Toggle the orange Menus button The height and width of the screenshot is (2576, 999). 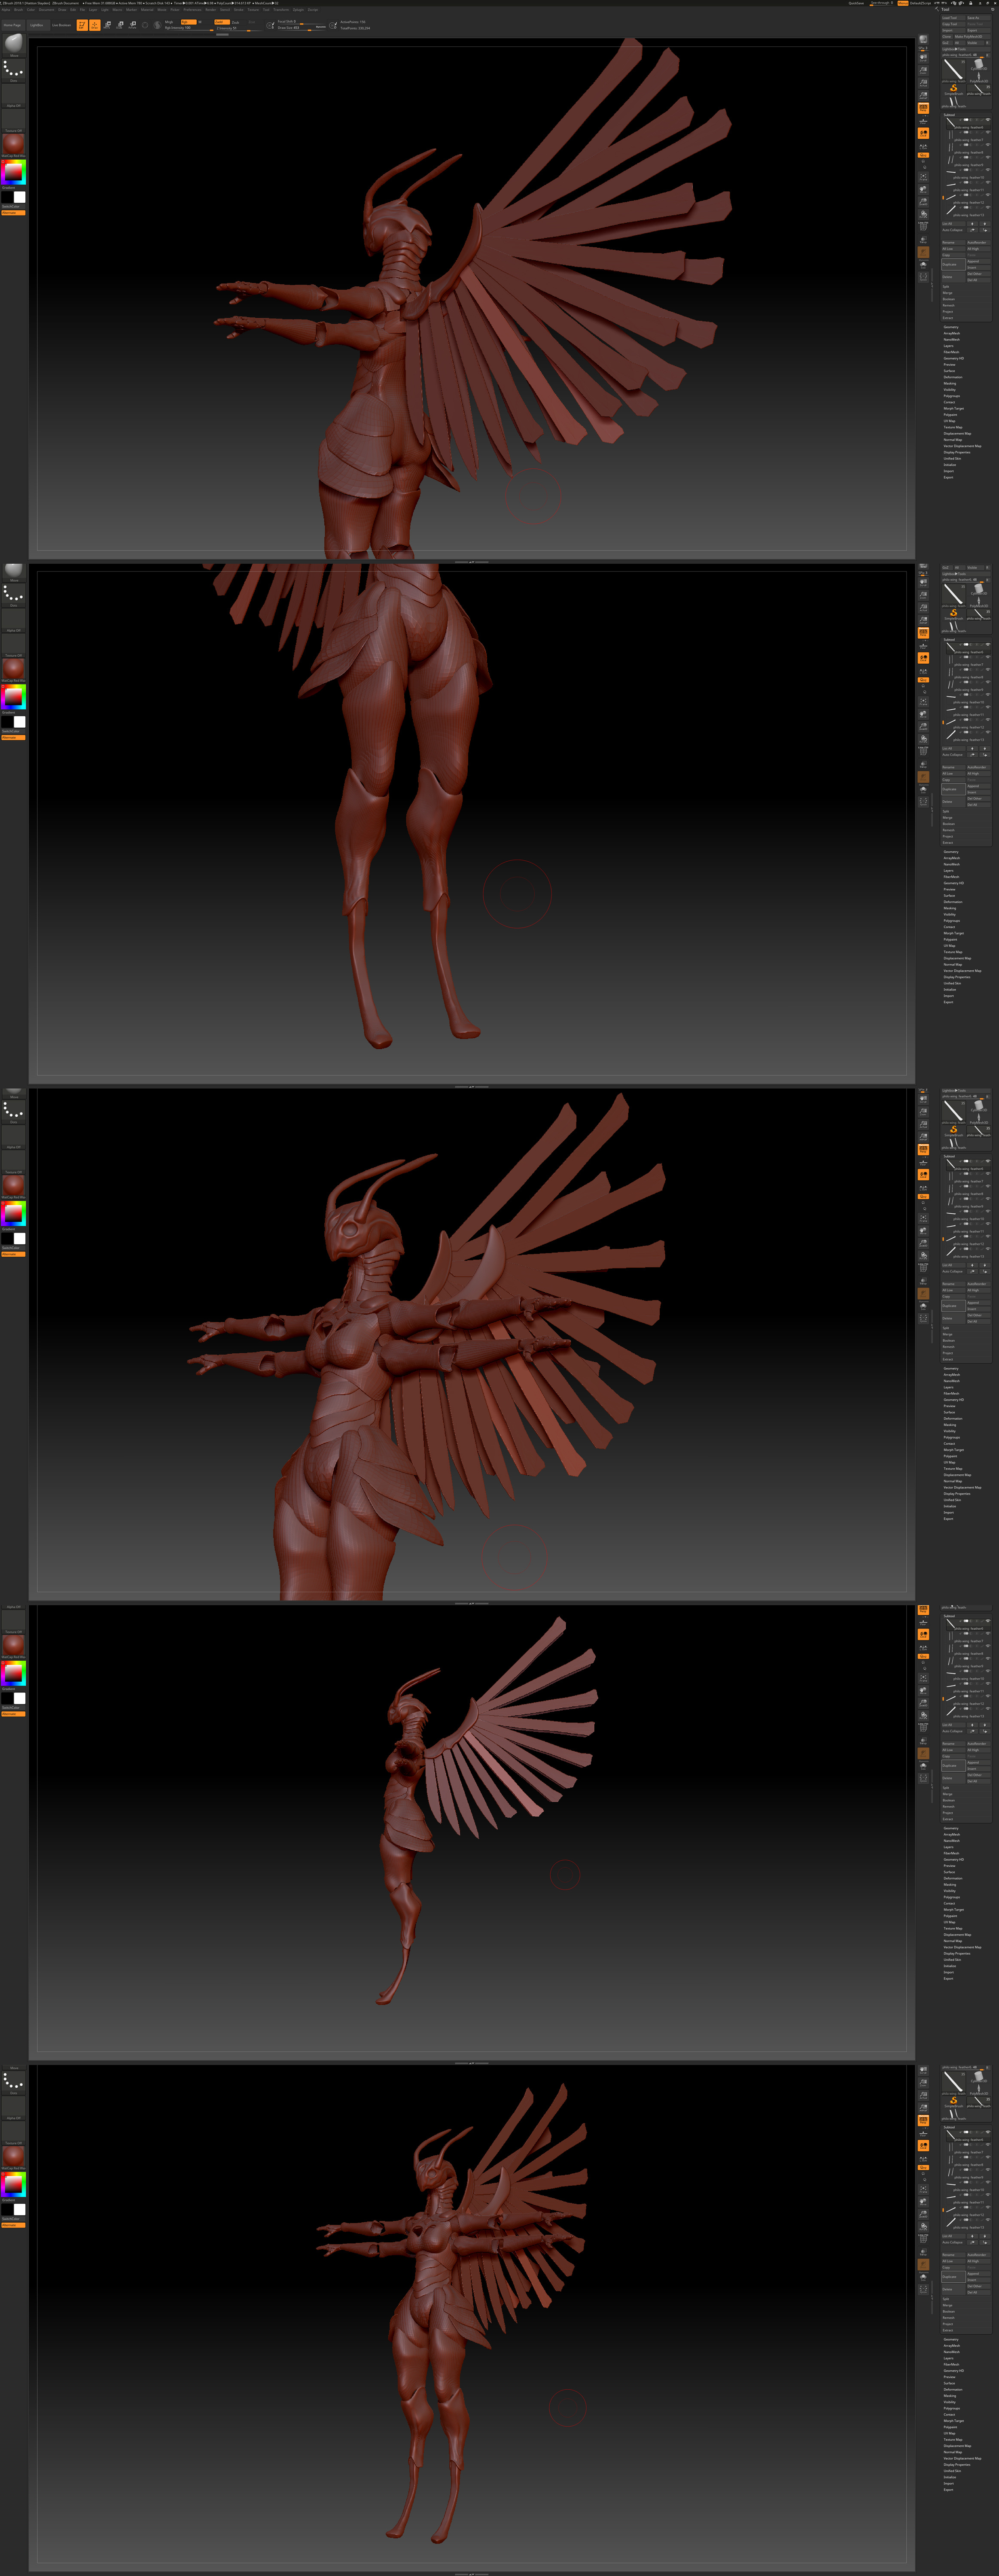[x=903, y=3]
